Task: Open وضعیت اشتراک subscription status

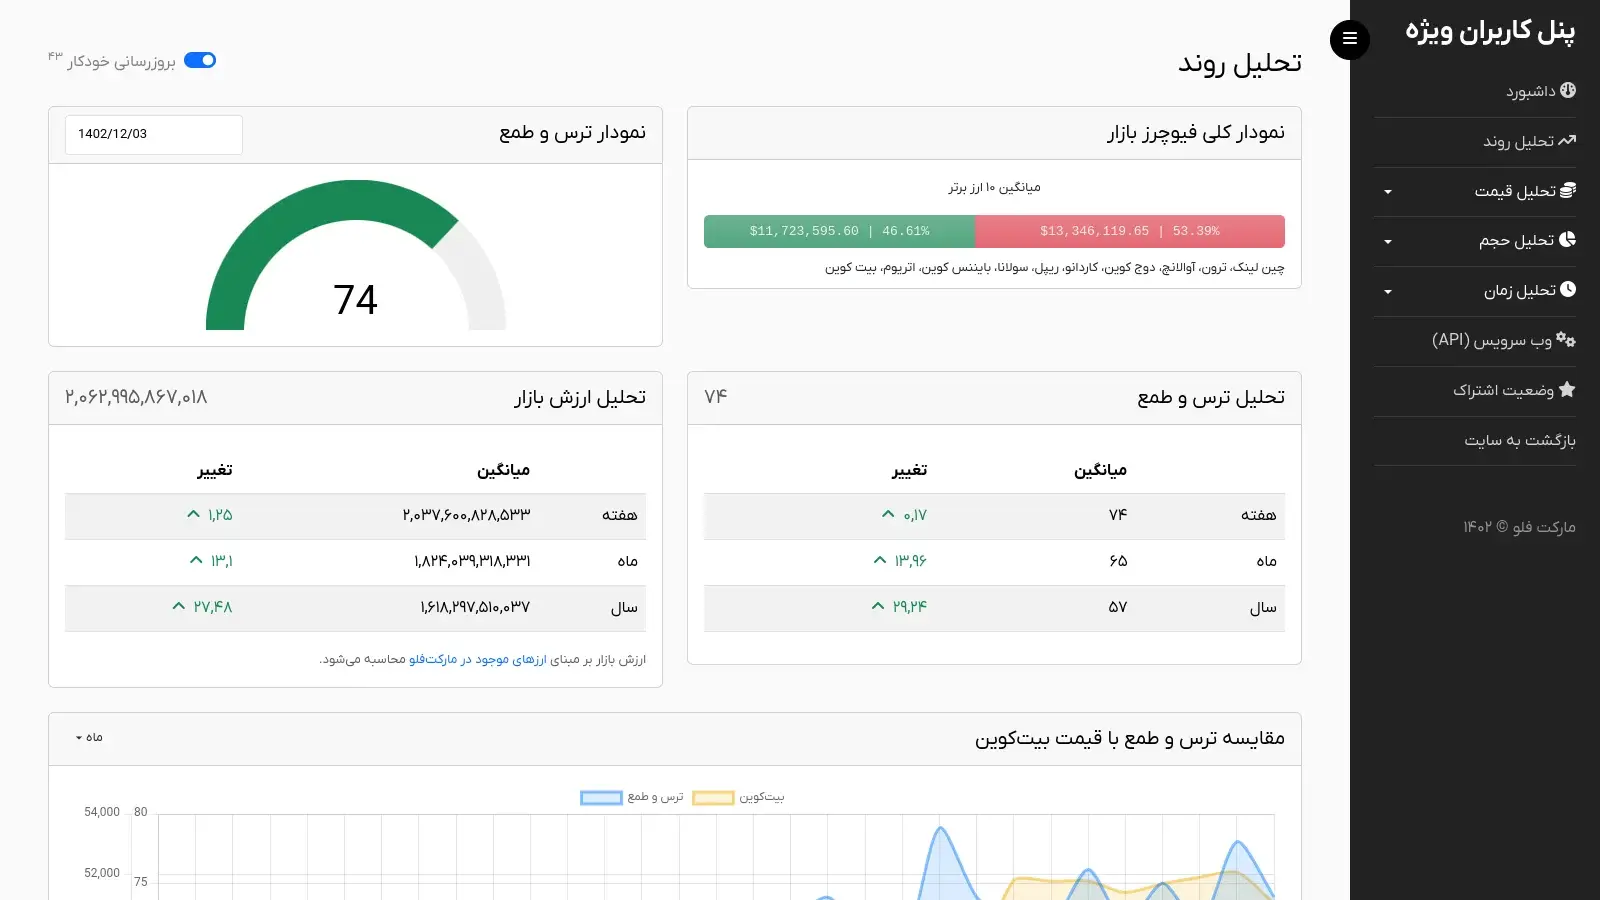Action: point(1475,391)
